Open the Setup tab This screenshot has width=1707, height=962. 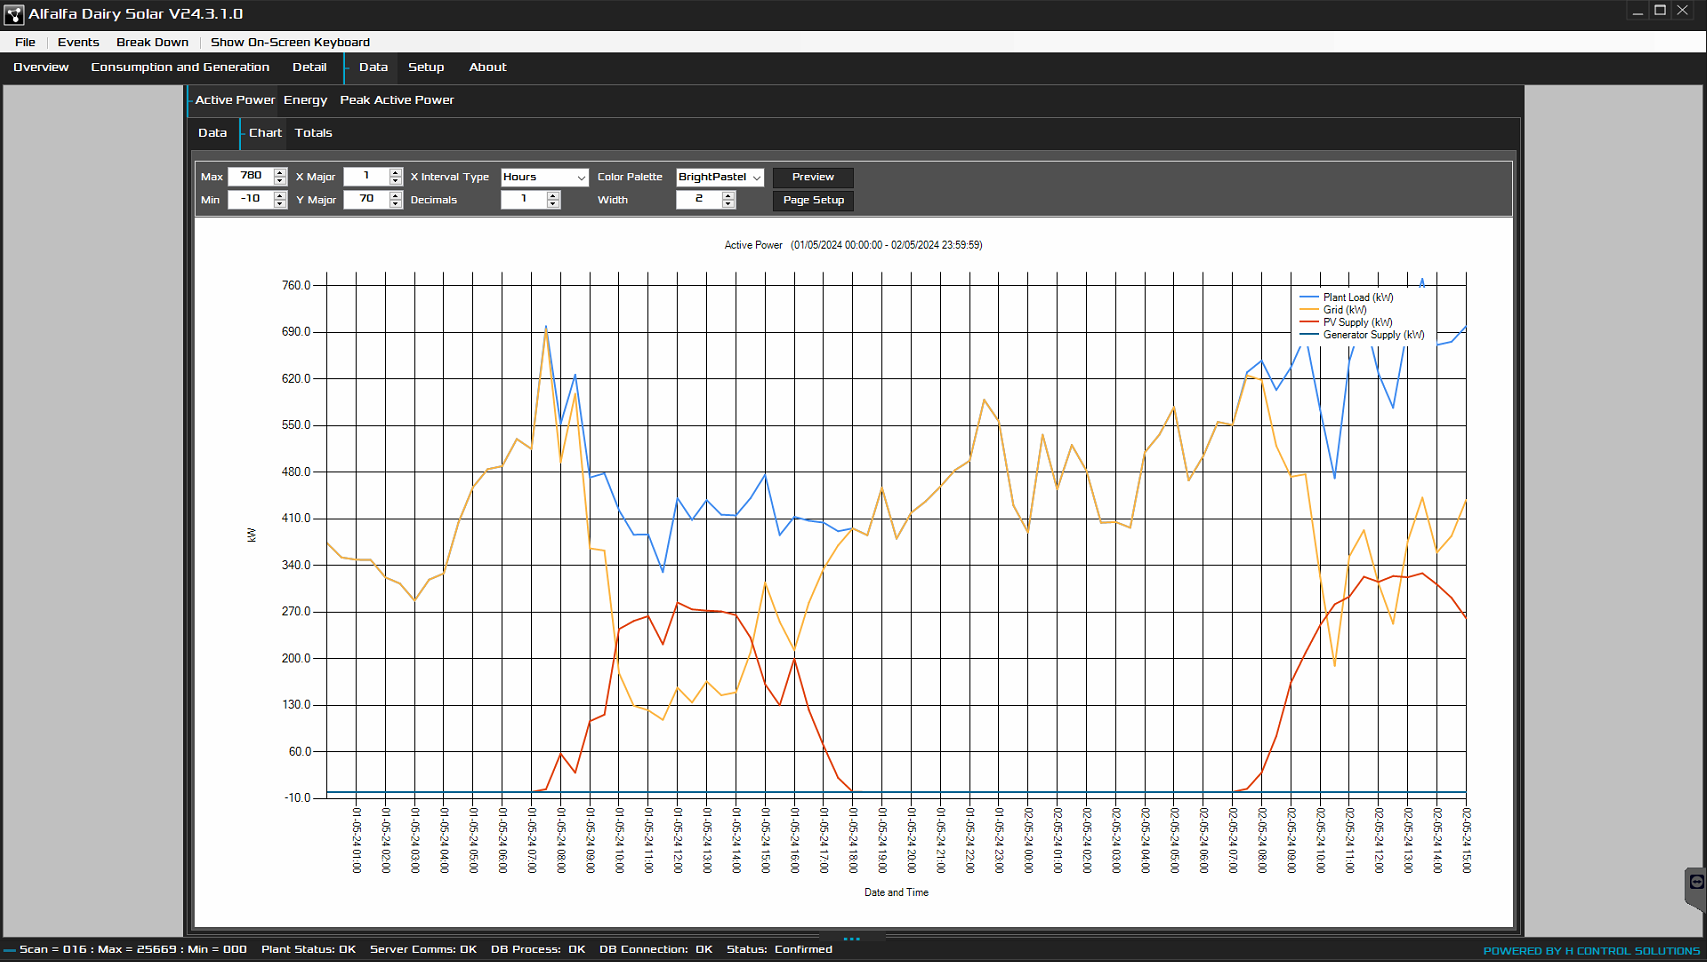pos(426,67)
